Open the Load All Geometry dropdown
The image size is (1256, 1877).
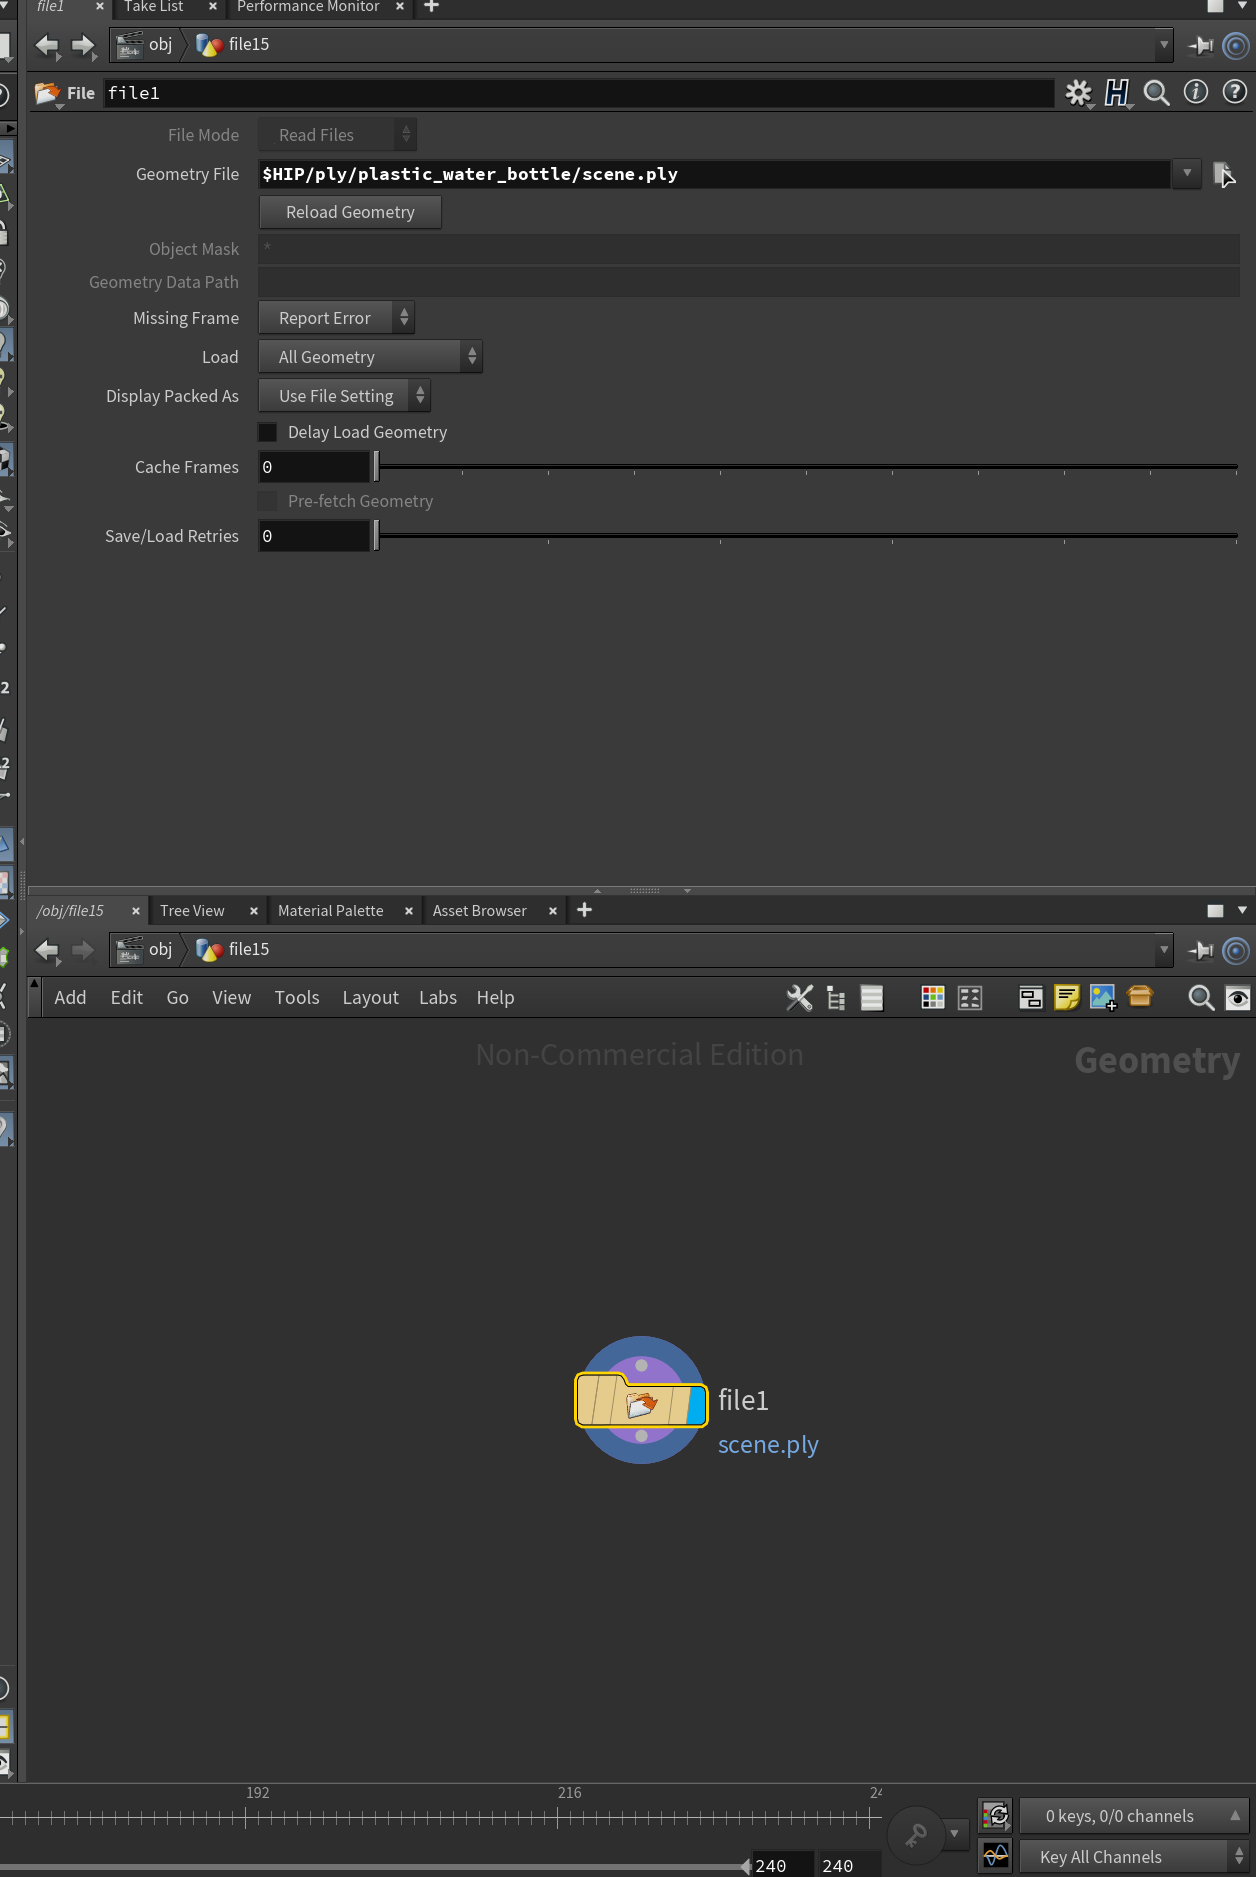(370, 357)
